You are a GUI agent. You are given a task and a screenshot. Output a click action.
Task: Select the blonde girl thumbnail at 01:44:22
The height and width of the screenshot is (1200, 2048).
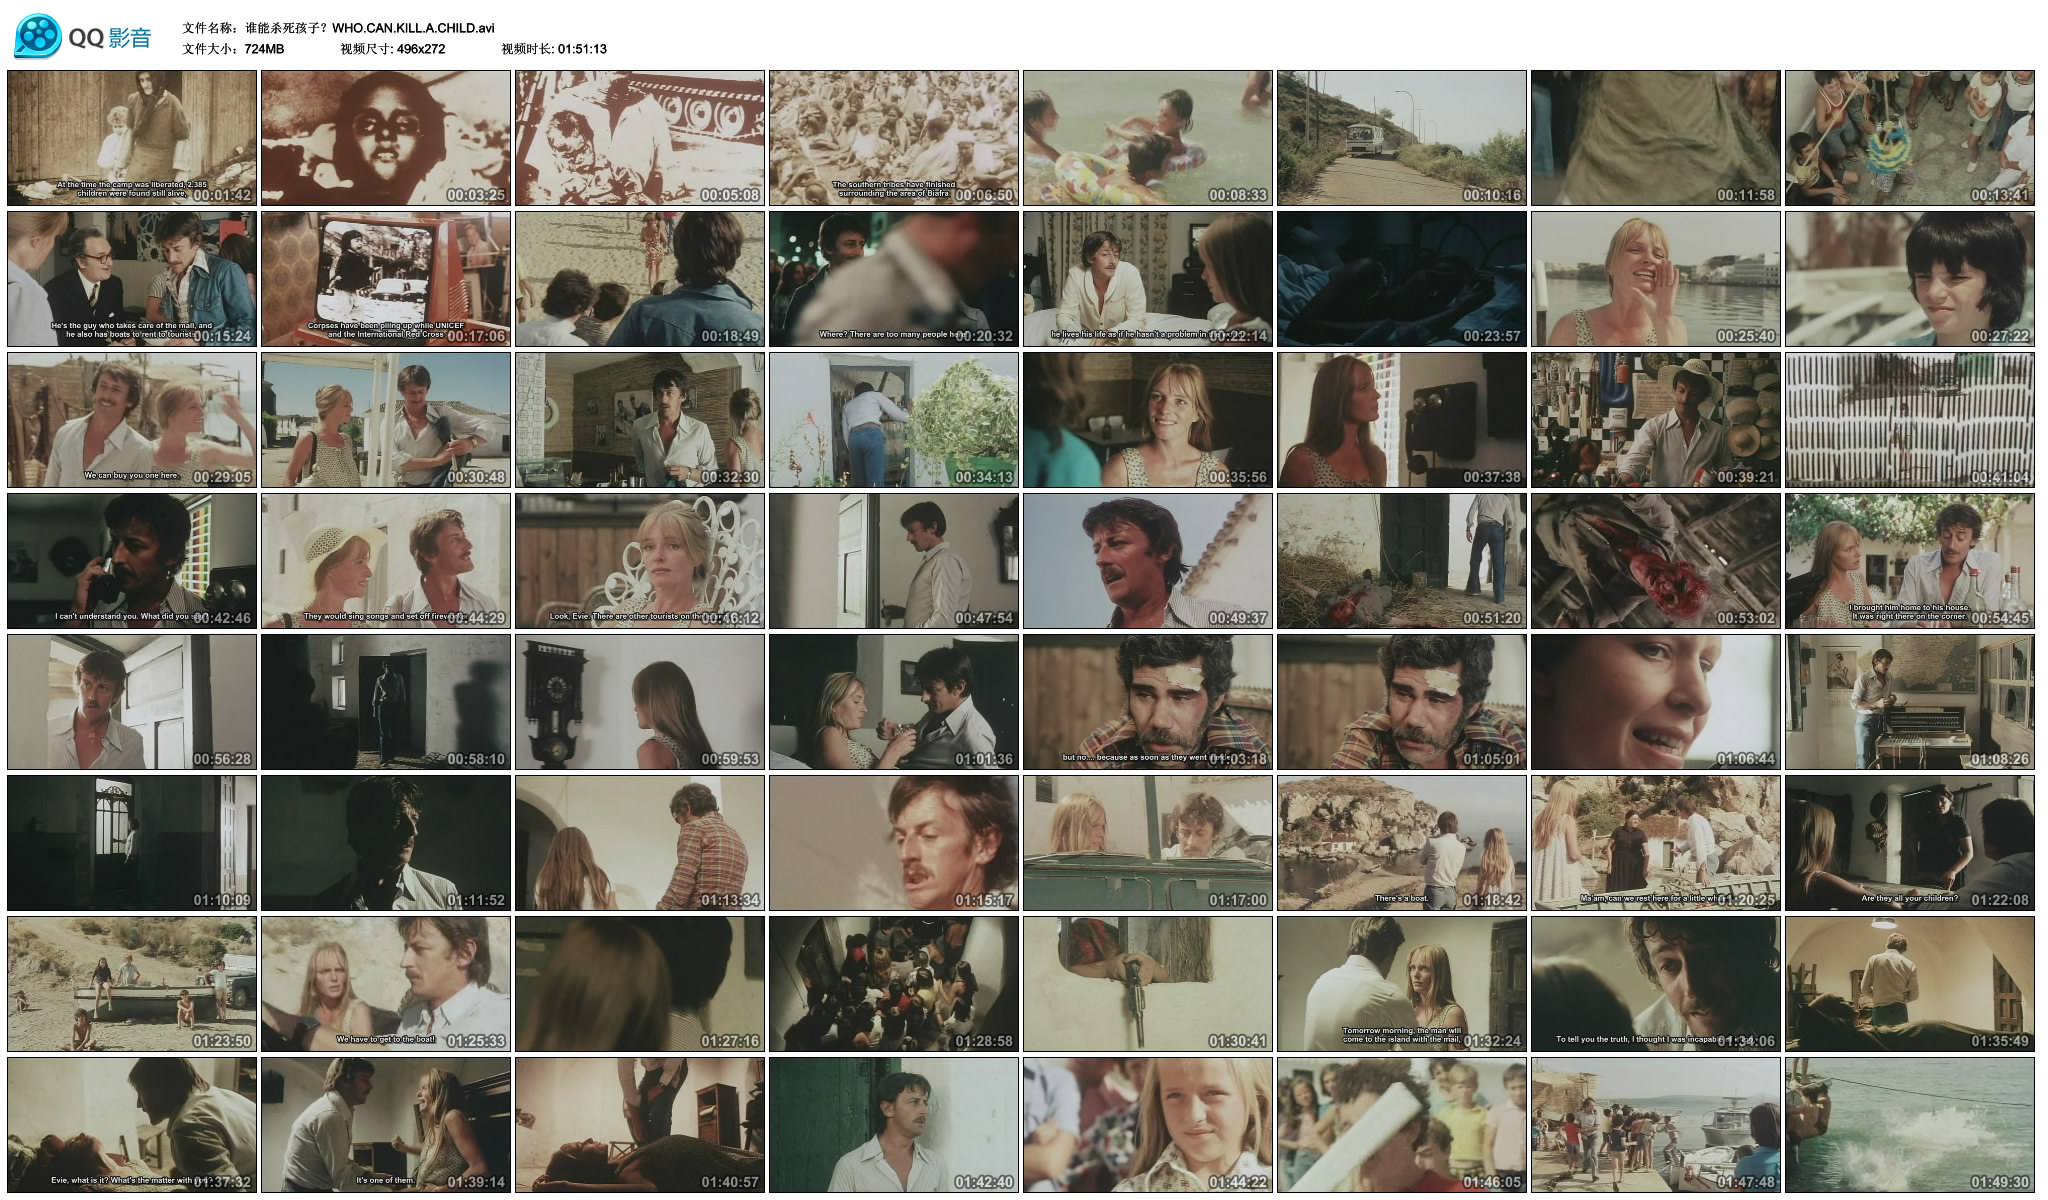pos(1147,1125)
